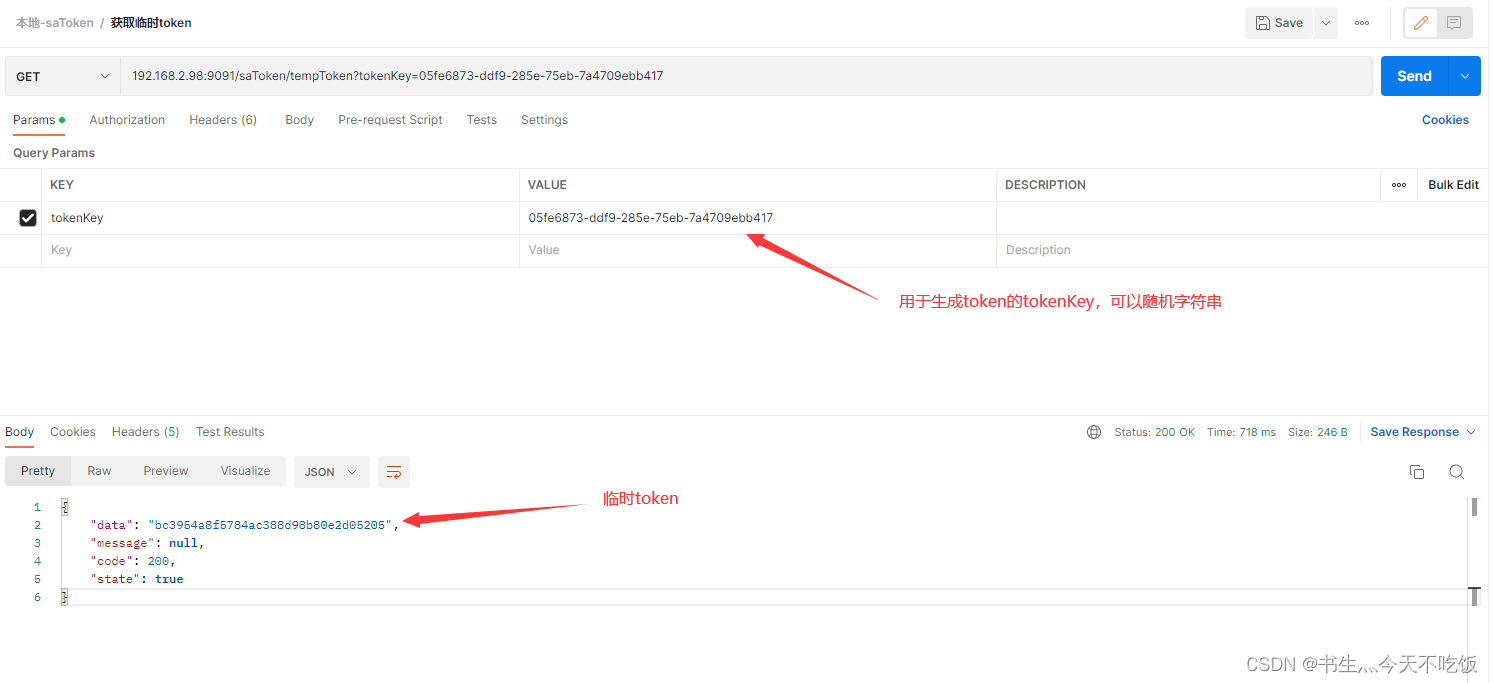Open the comments view icon
The width and height of the screenshot is (1493, 683).
coord(1454,23)
